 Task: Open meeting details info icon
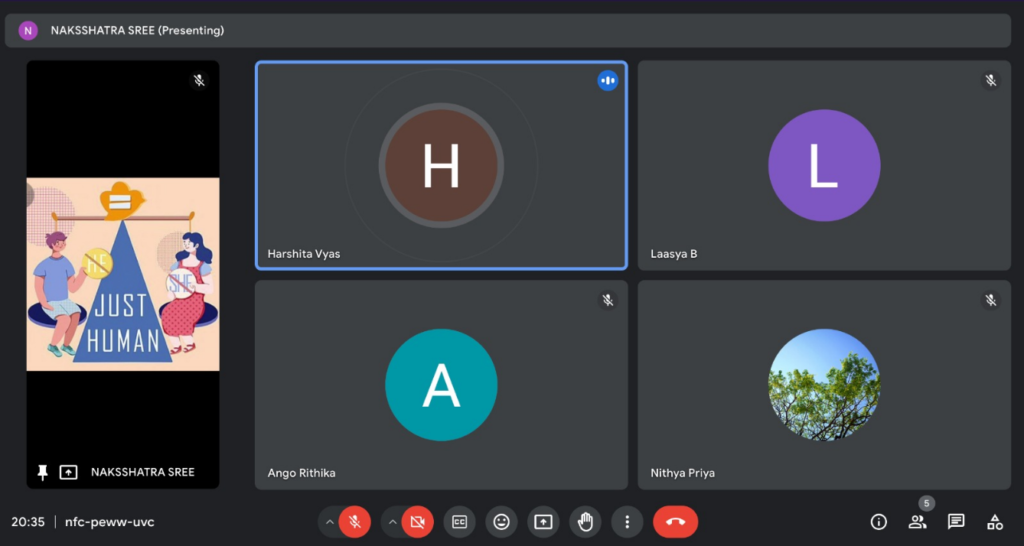click(879, 521)
